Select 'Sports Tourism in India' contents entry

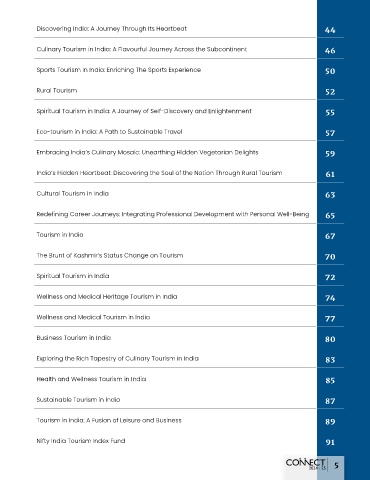[x=119, y=70]
